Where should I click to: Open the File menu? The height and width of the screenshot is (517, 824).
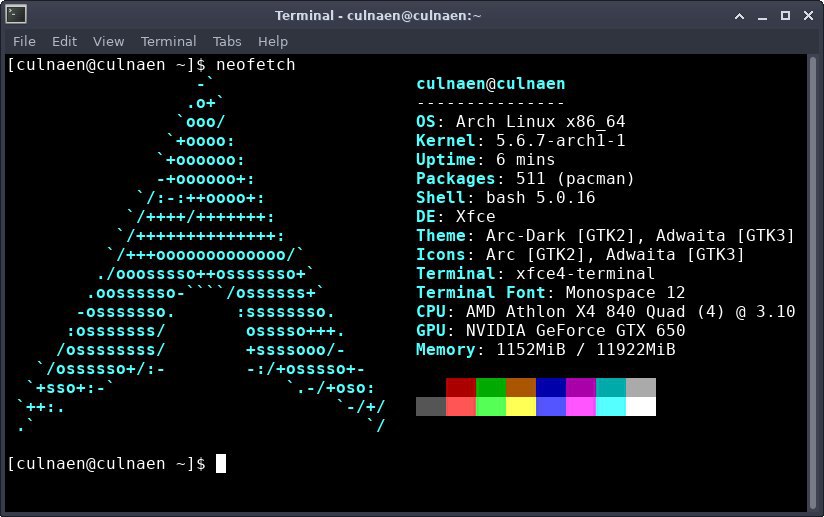pos(24,42)
